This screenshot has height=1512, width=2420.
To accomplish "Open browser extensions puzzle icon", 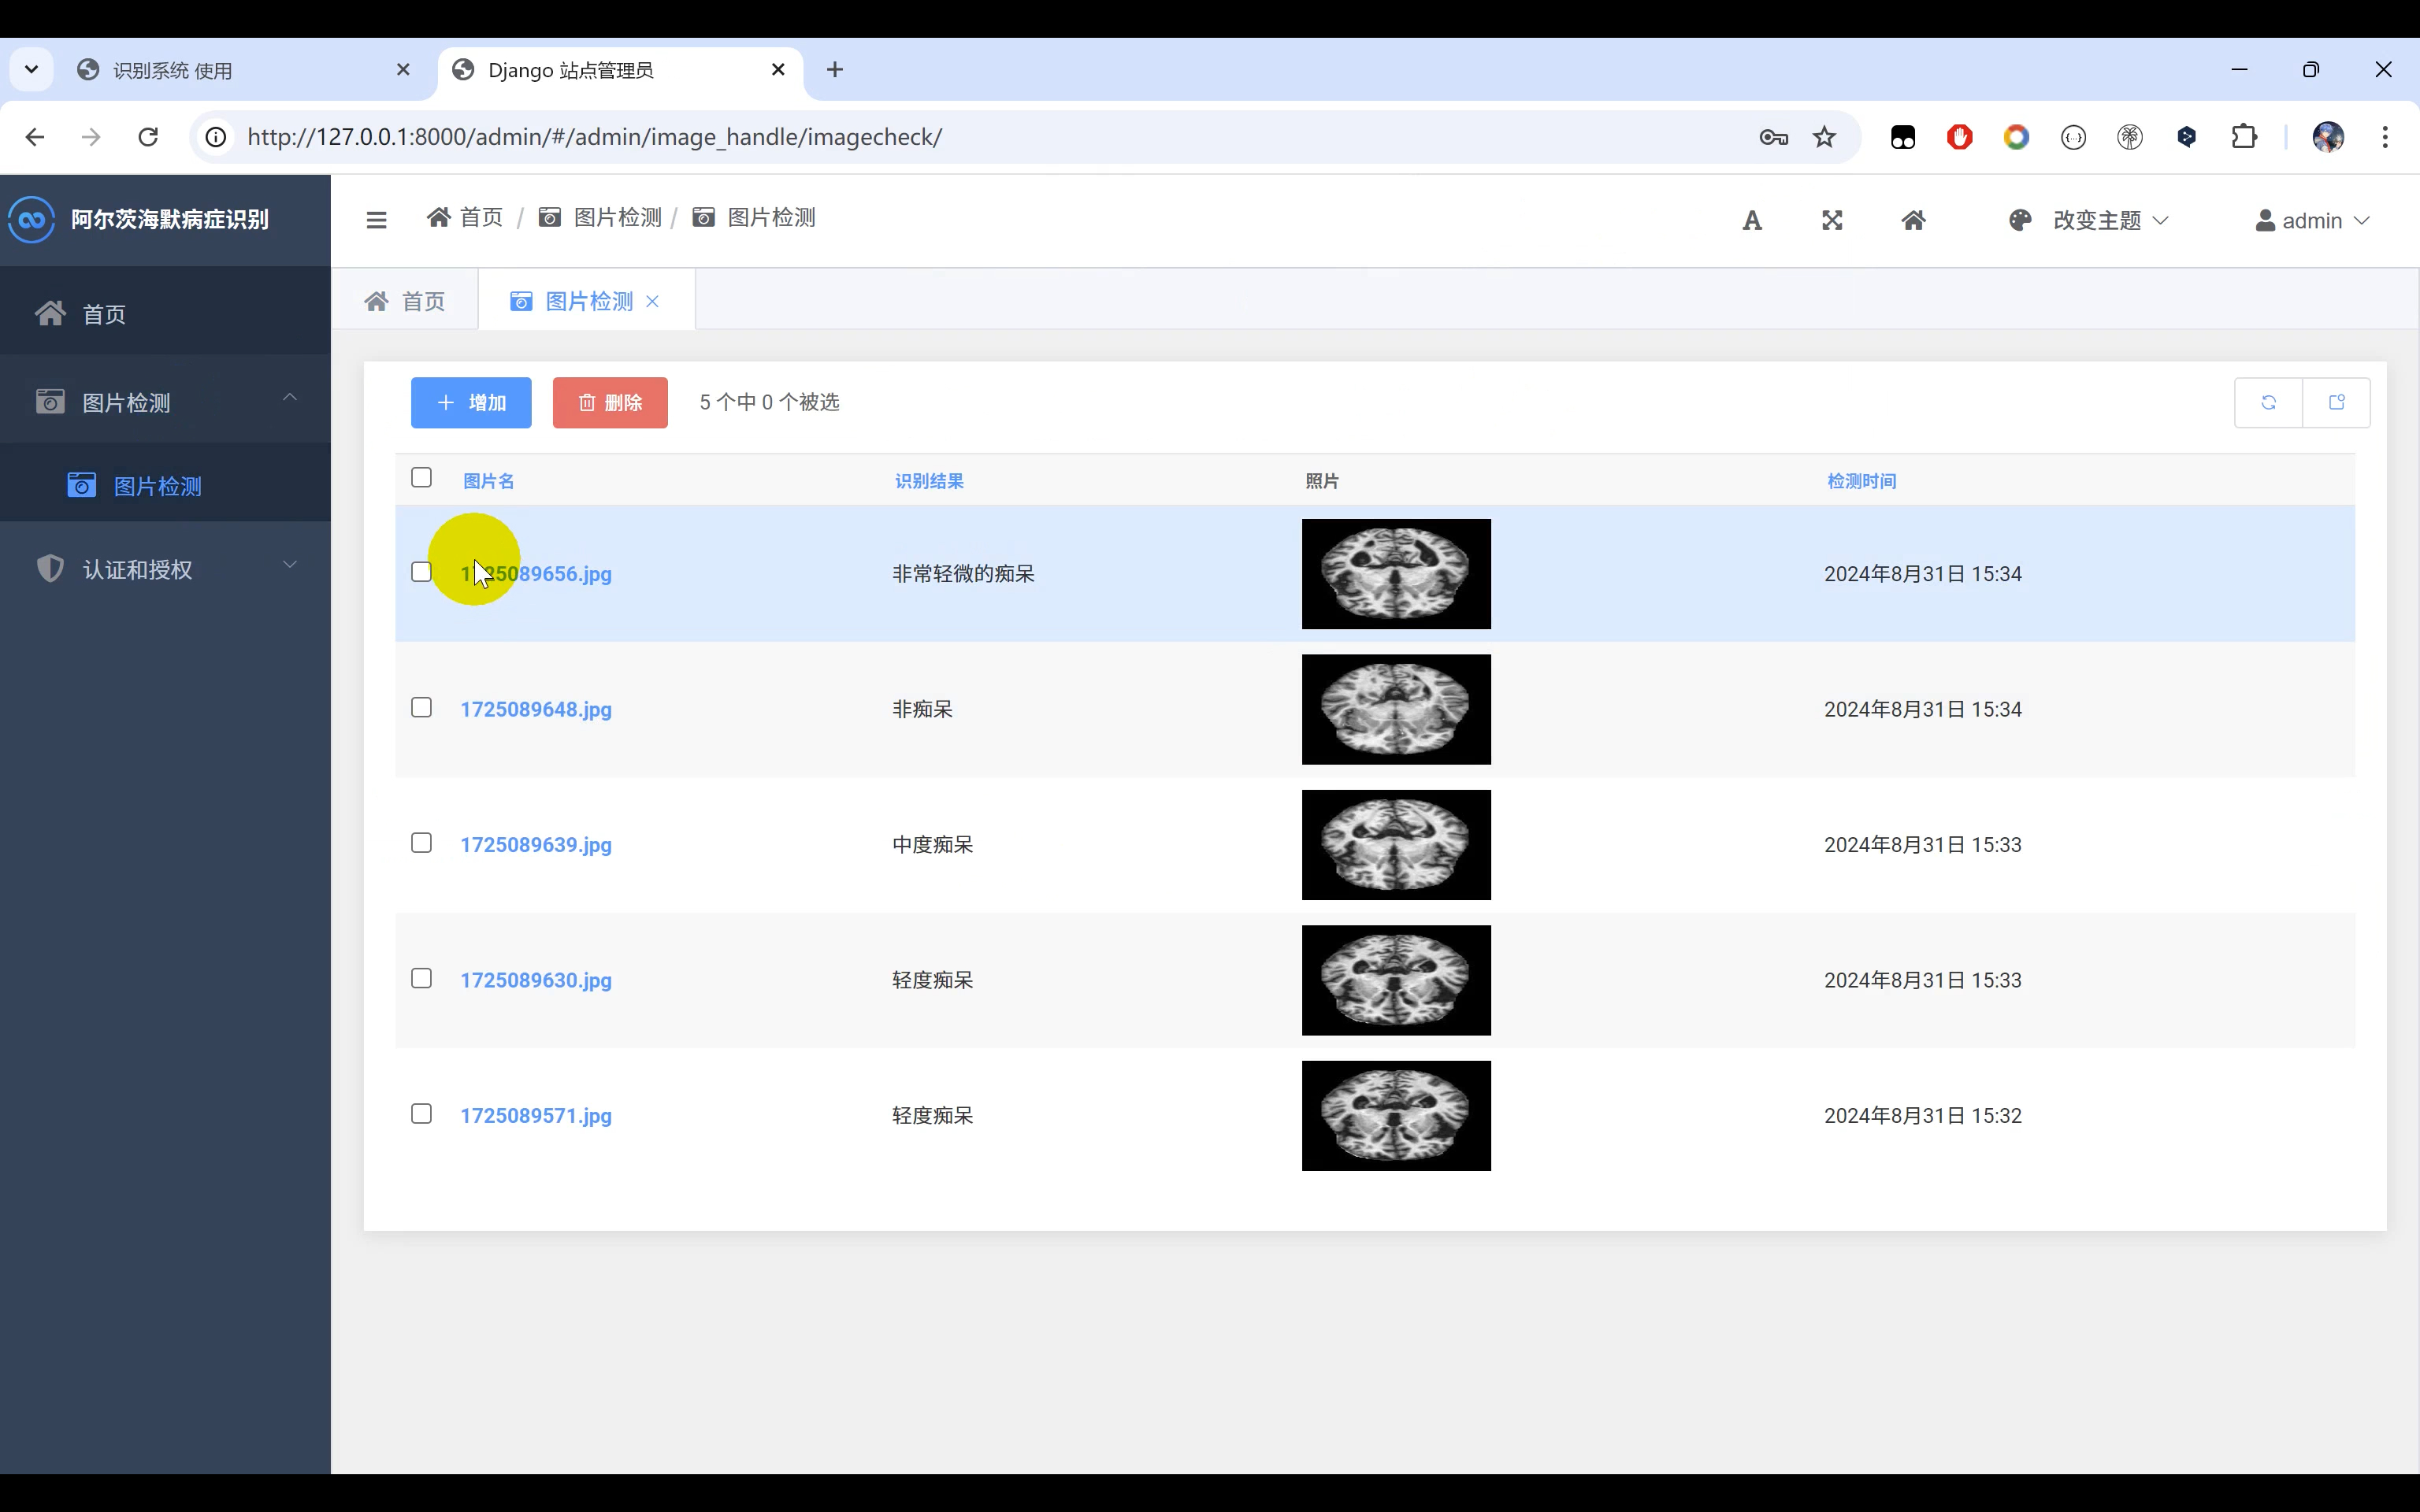I will coord(2243,137).
